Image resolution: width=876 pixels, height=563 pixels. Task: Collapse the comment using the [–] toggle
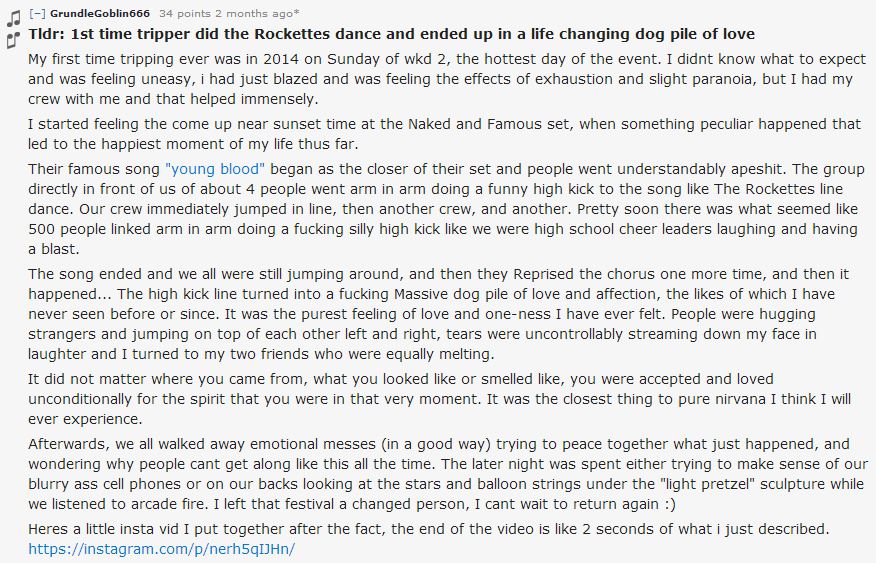click(x=37, y=13)
